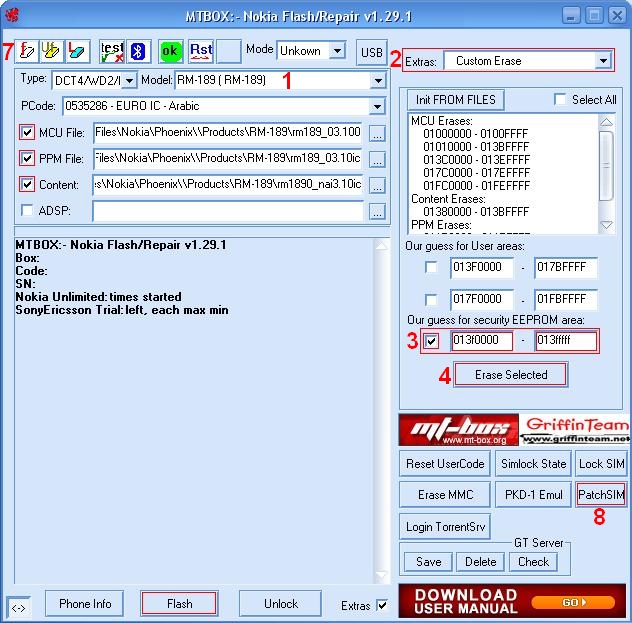632x623 pixels.
Task: Browse for MCU File with the ... button
Action: point(377,133)
